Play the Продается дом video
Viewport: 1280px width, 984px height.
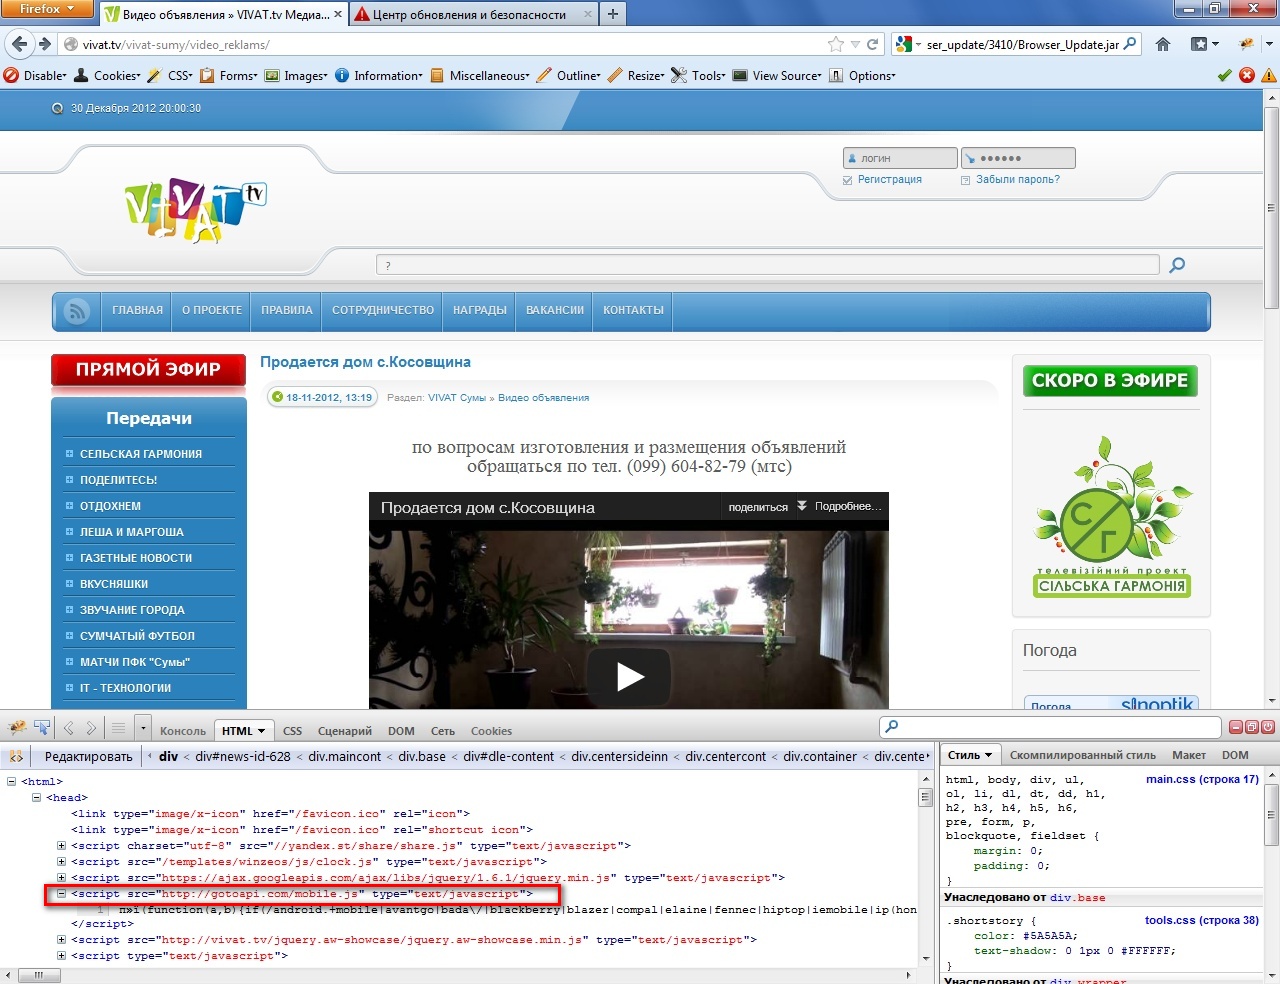point(629,677)
